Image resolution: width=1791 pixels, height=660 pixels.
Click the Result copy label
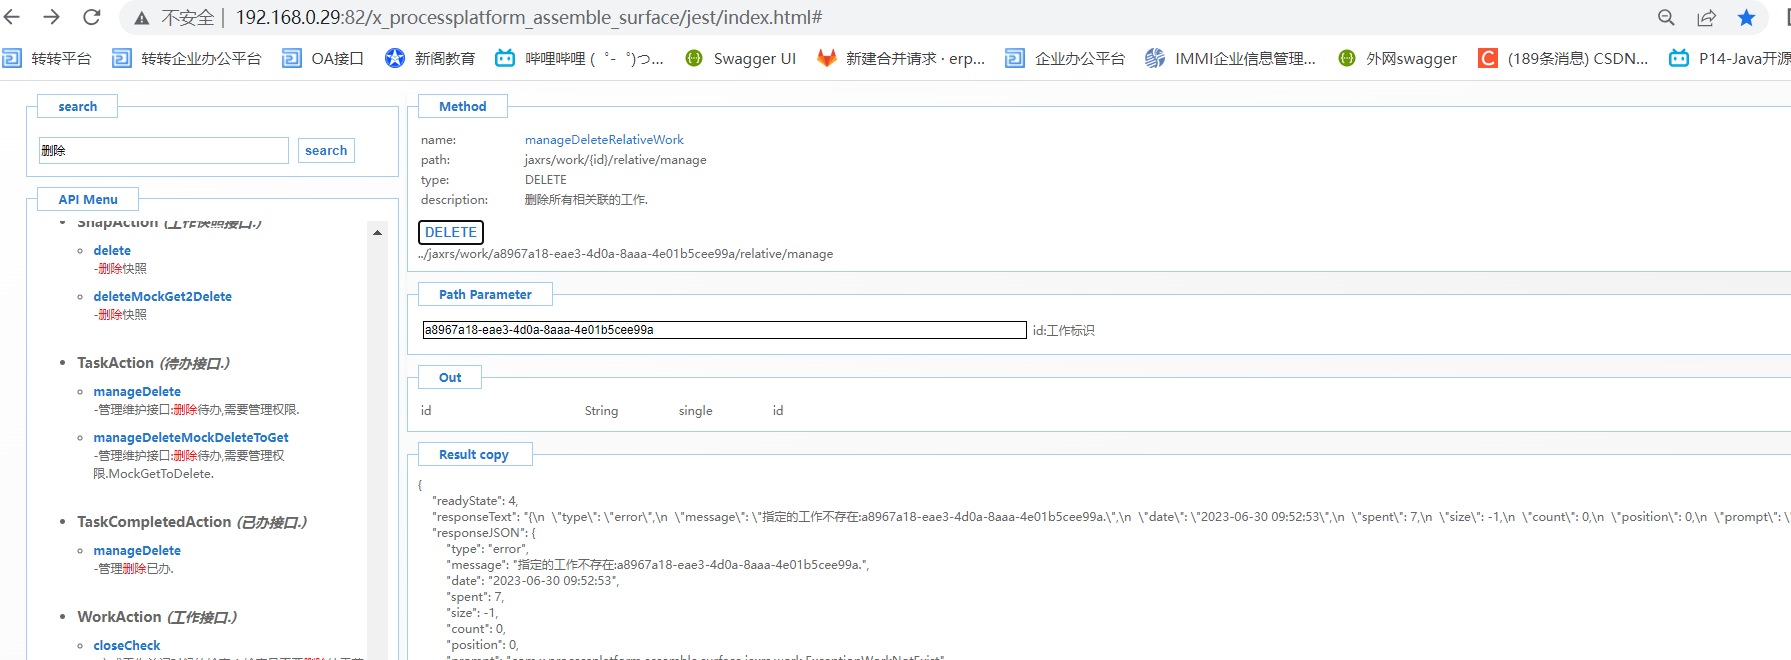[x=474, y=454]
